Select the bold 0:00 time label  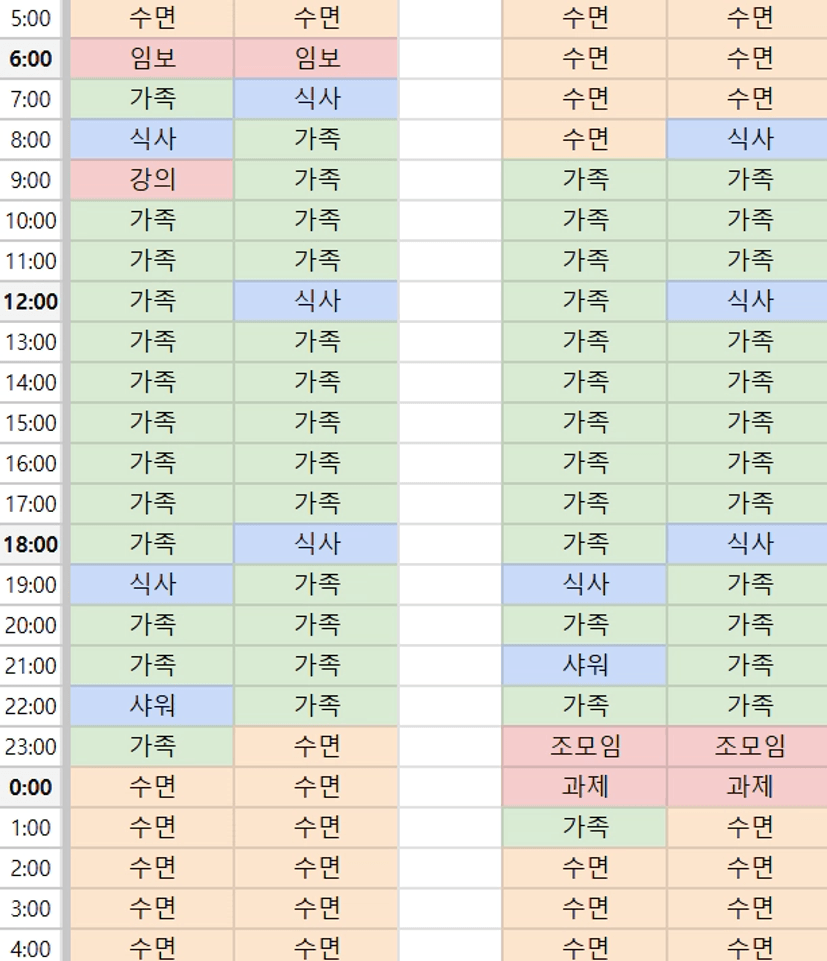pos(31,787)
